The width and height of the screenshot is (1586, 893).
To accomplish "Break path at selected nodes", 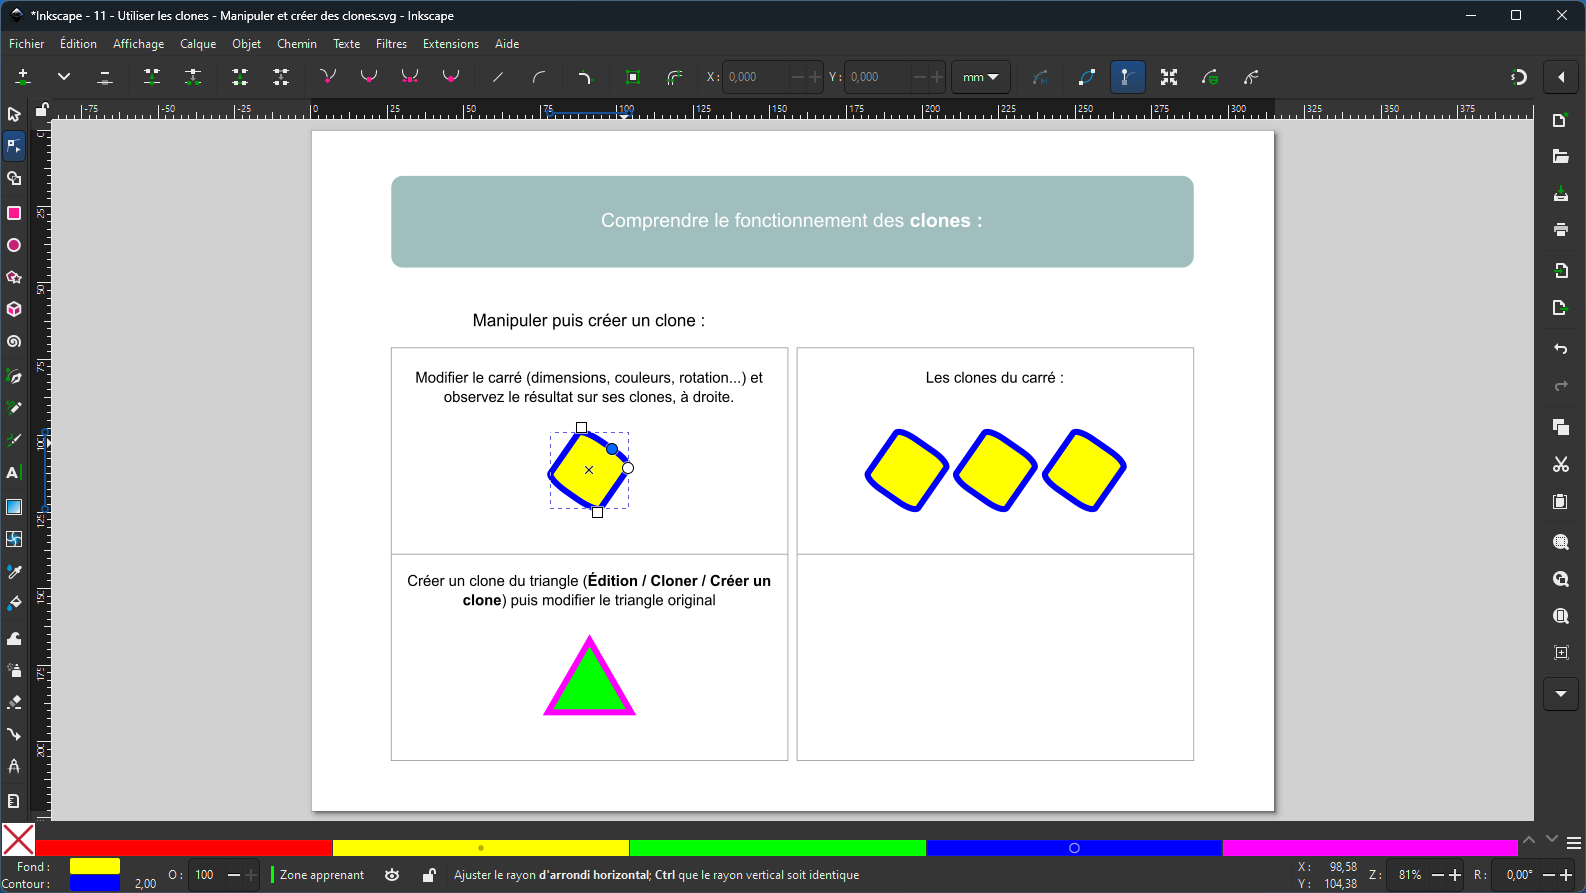I will coord(194,77).
